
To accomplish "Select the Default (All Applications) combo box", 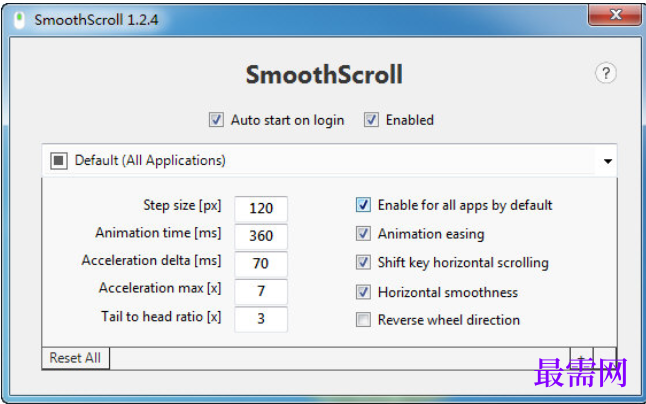I will [x=329, y=161].
